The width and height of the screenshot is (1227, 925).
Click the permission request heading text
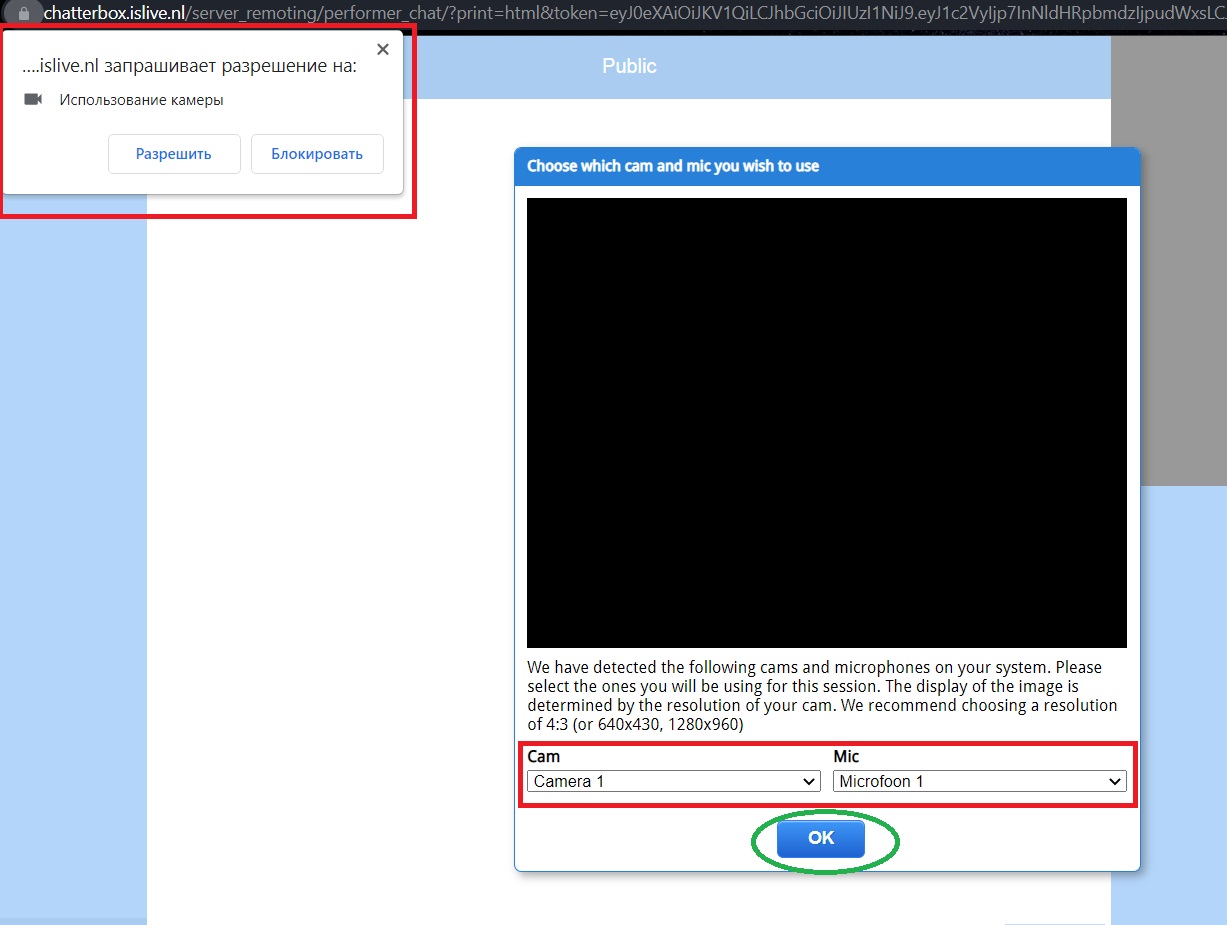(x=189, y=66)
